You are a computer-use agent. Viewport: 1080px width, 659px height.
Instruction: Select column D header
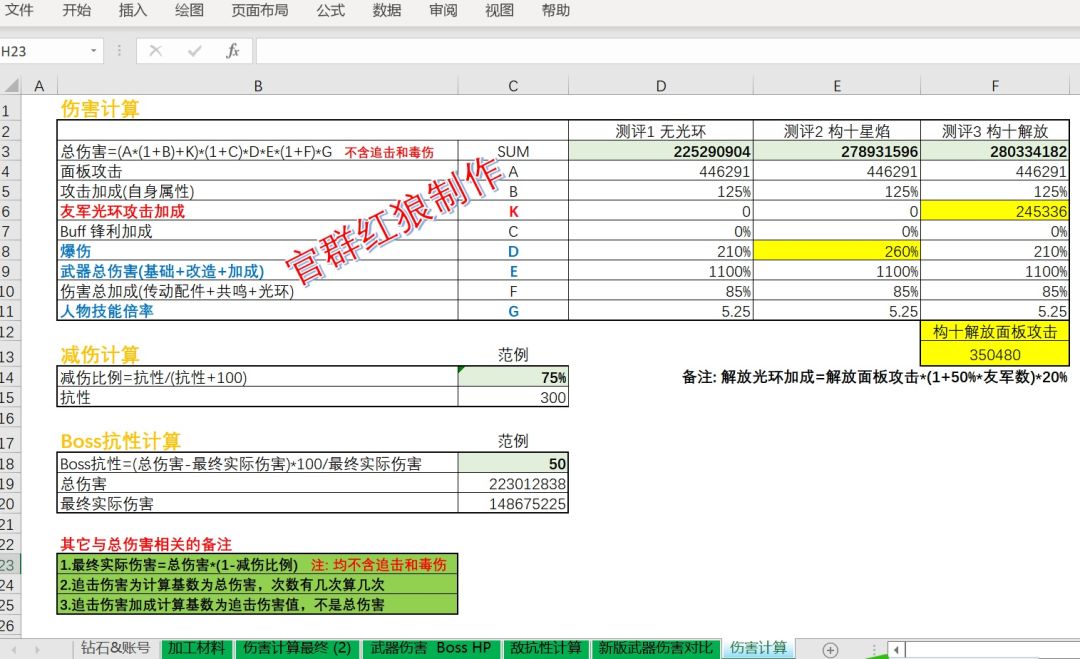[x=661, y=85]
